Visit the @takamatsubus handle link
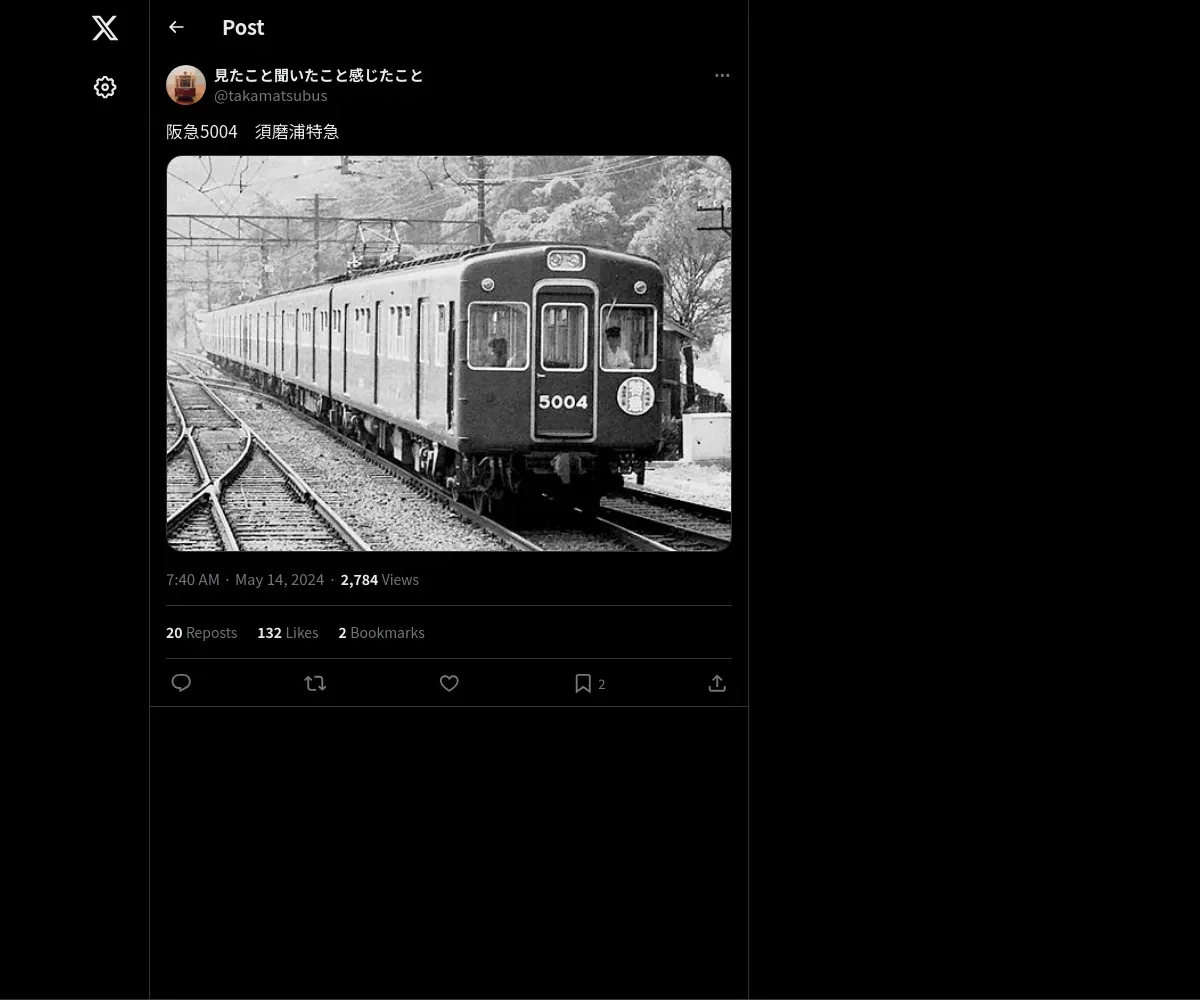The width and height of the screenshot is (1200, 1000). pyautogui.click(x=271, y=96)
